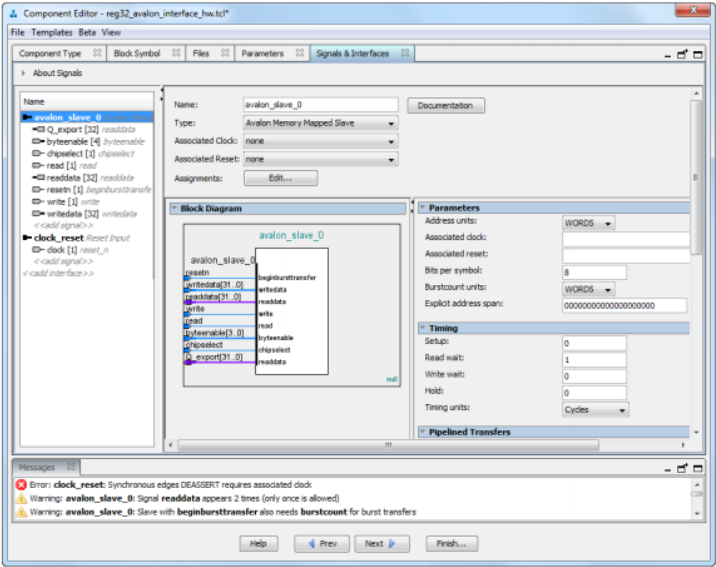
Task: Click the Component Editor title bar icon
Action: tap(13, 14)
